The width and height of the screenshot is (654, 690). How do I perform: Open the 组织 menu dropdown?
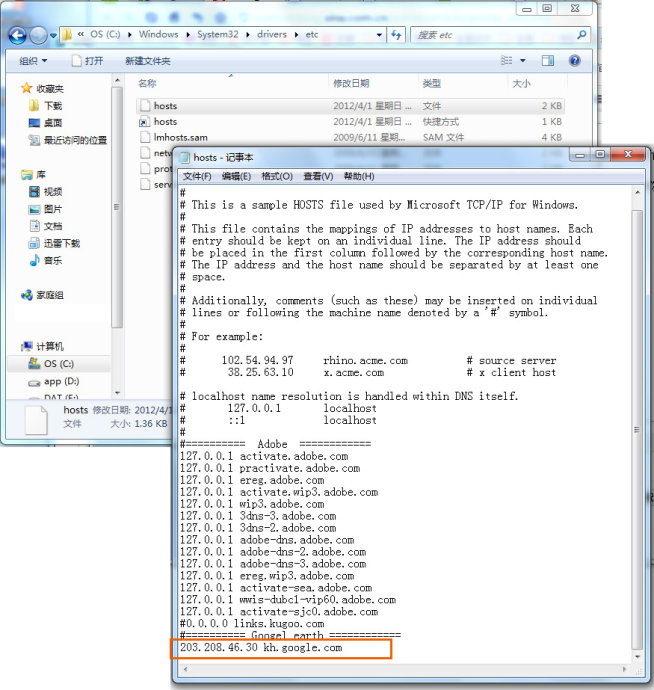33,61
